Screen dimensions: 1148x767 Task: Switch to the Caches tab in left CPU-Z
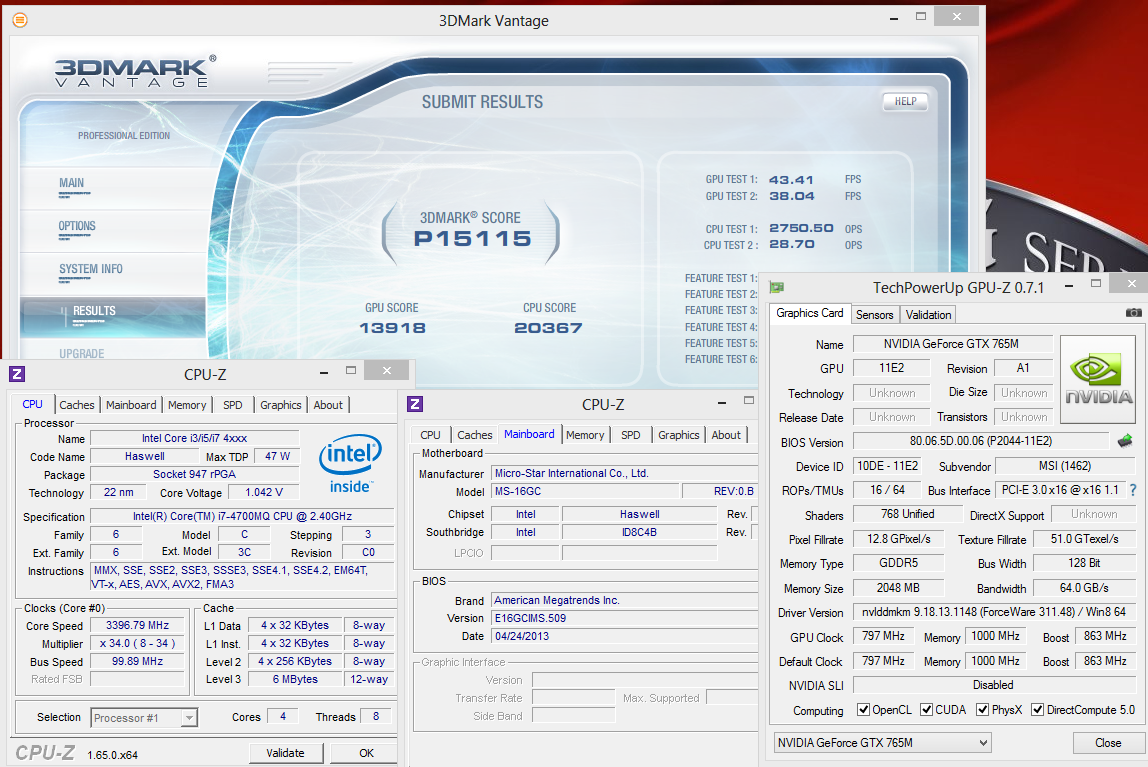pyautogui.click(x=77, y=405)
